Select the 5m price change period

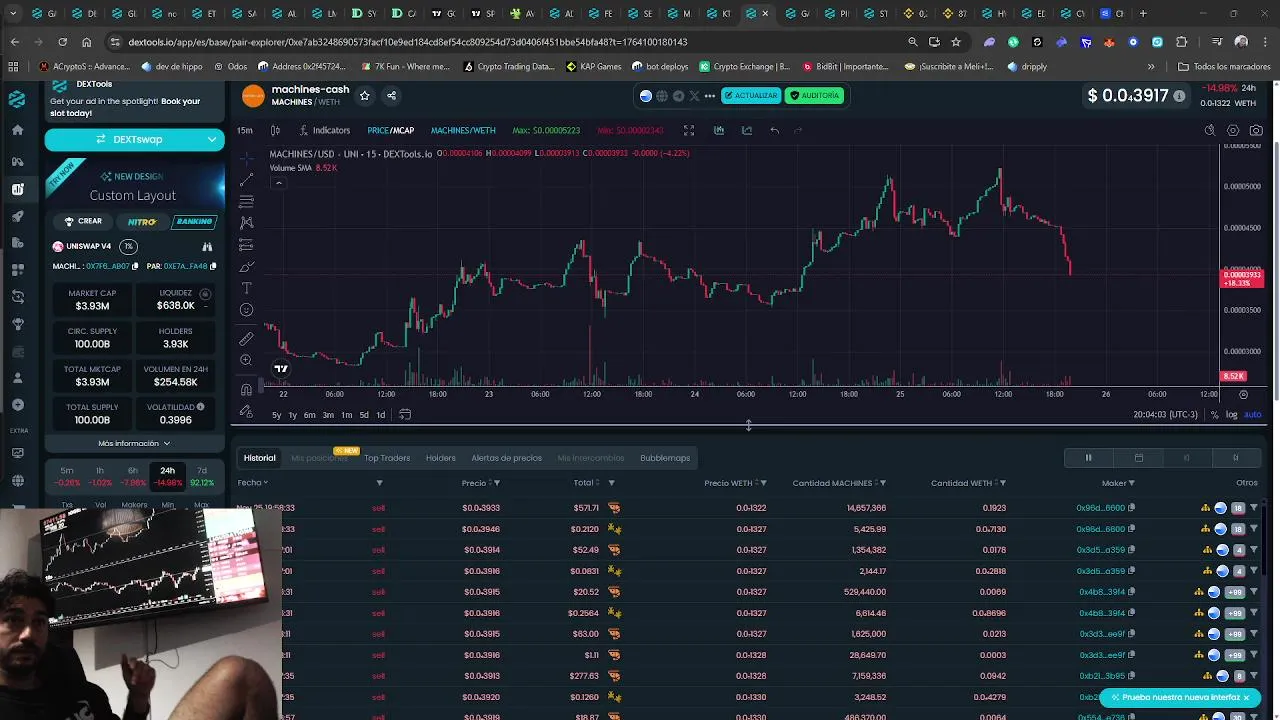[x=67, y=476]
